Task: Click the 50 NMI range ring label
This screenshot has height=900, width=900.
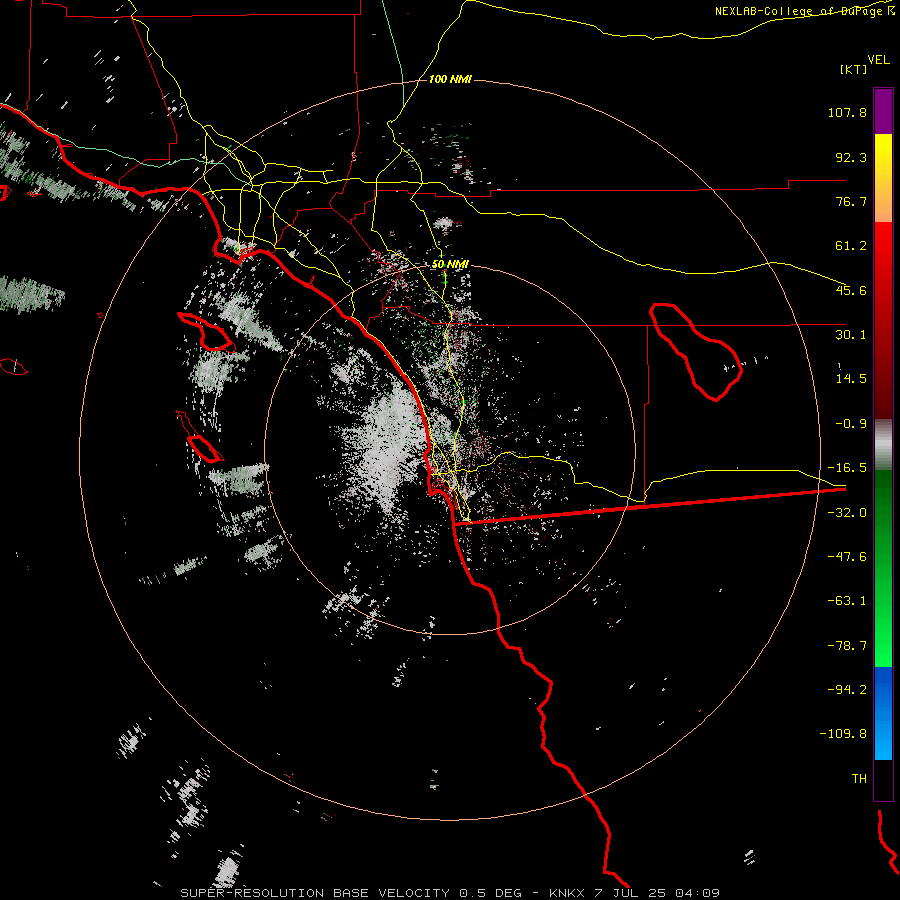Action: coord(450,264)
